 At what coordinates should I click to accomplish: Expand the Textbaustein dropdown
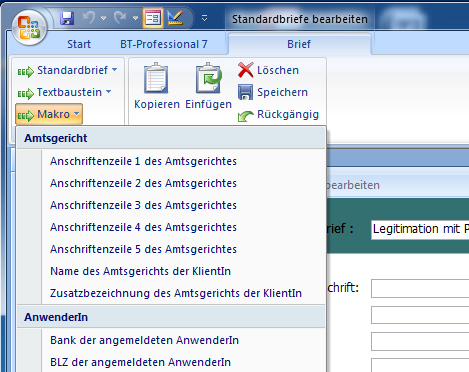click(64, 92)
